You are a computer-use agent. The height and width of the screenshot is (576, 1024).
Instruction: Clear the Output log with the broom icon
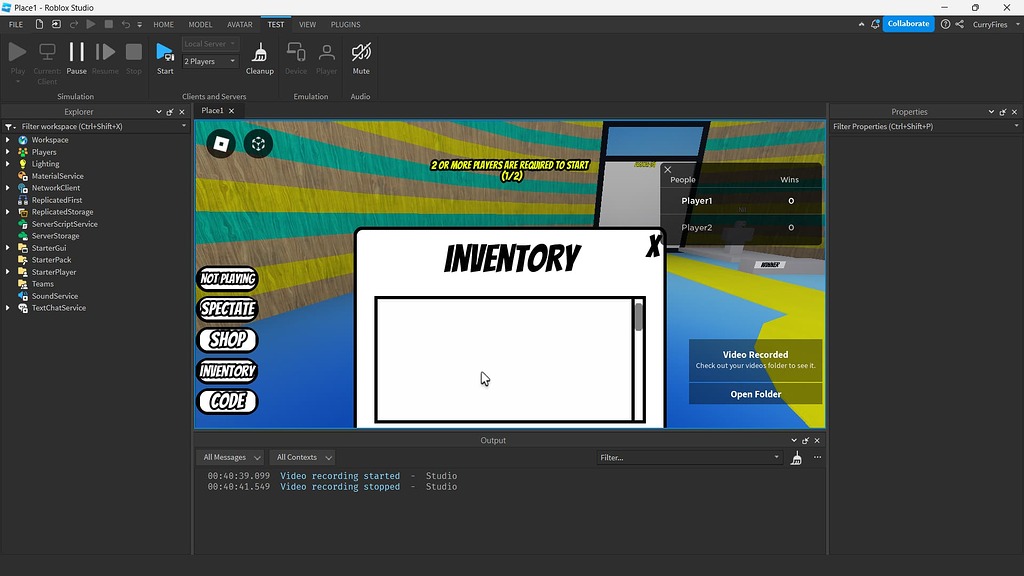(796, 457)
